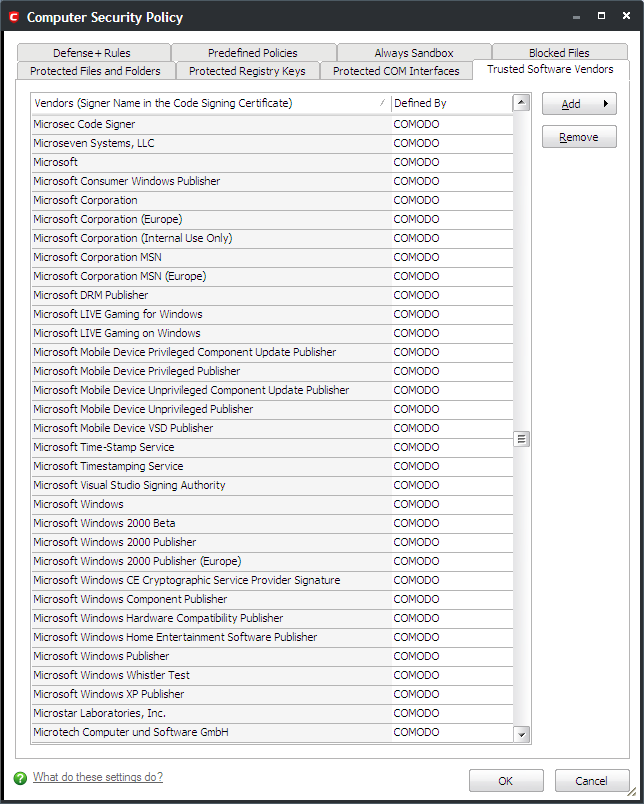The height and width of the screenshot is (804, 644).
Task: Select the Microsoft Windows Publisher row
Action: point(272,655)
